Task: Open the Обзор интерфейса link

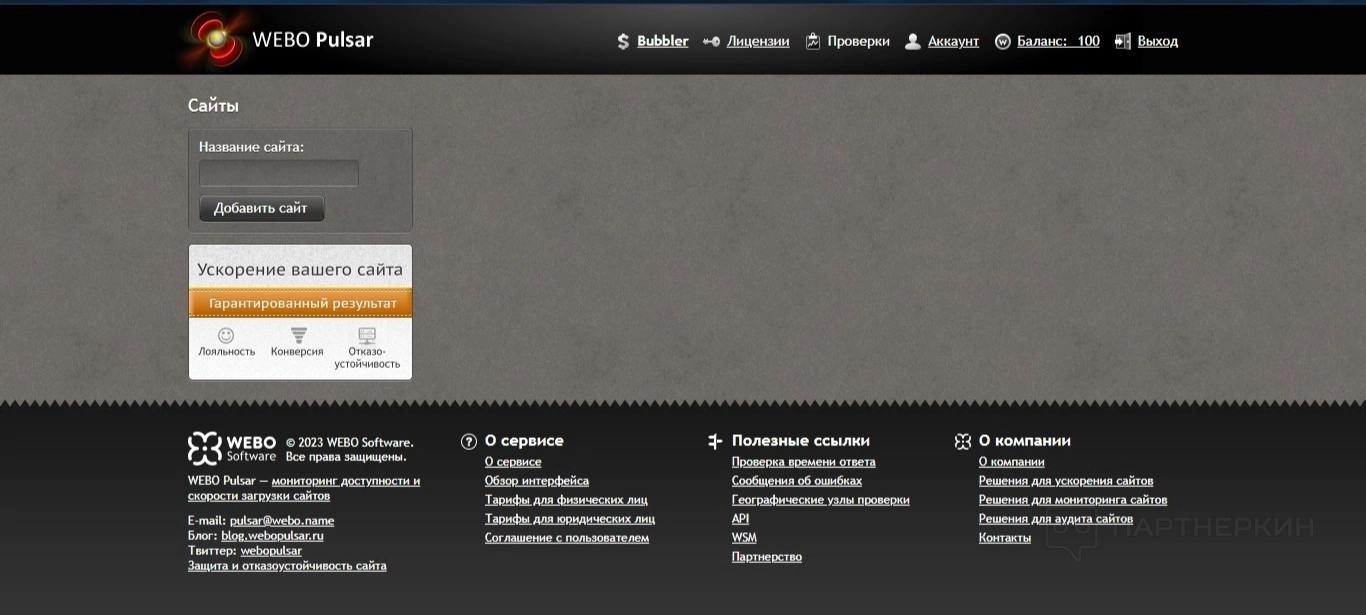Action: tap(537, 481)
